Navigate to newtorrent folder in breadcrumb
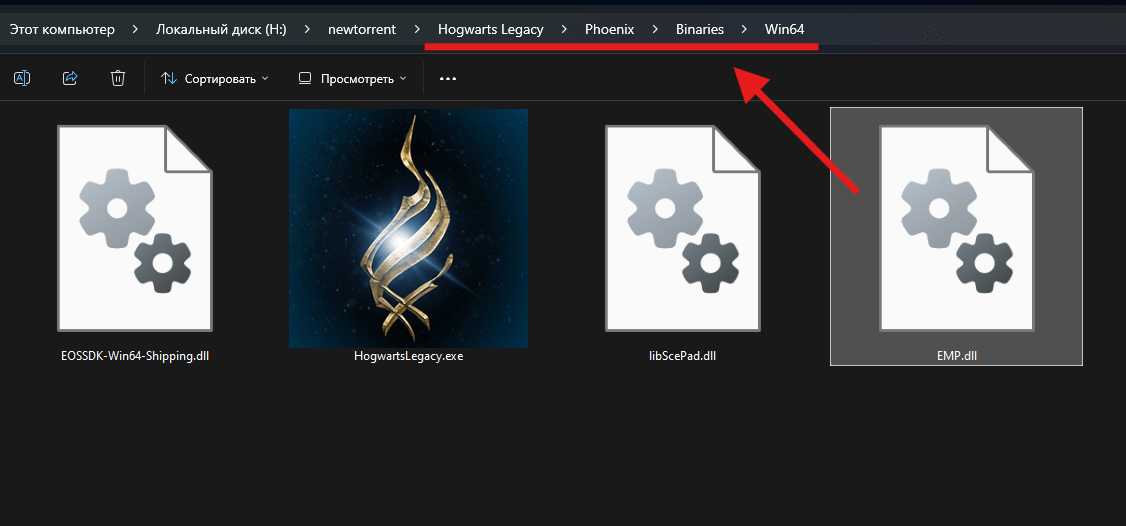 [362, 29]
